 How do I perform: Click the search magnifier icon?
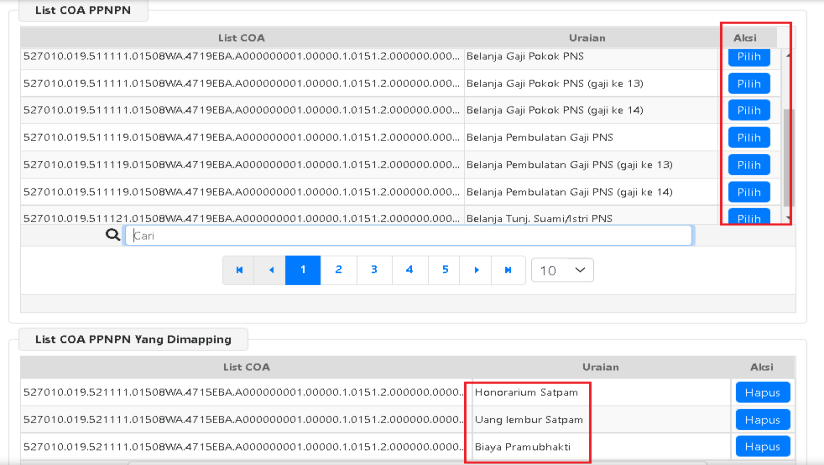112,235
